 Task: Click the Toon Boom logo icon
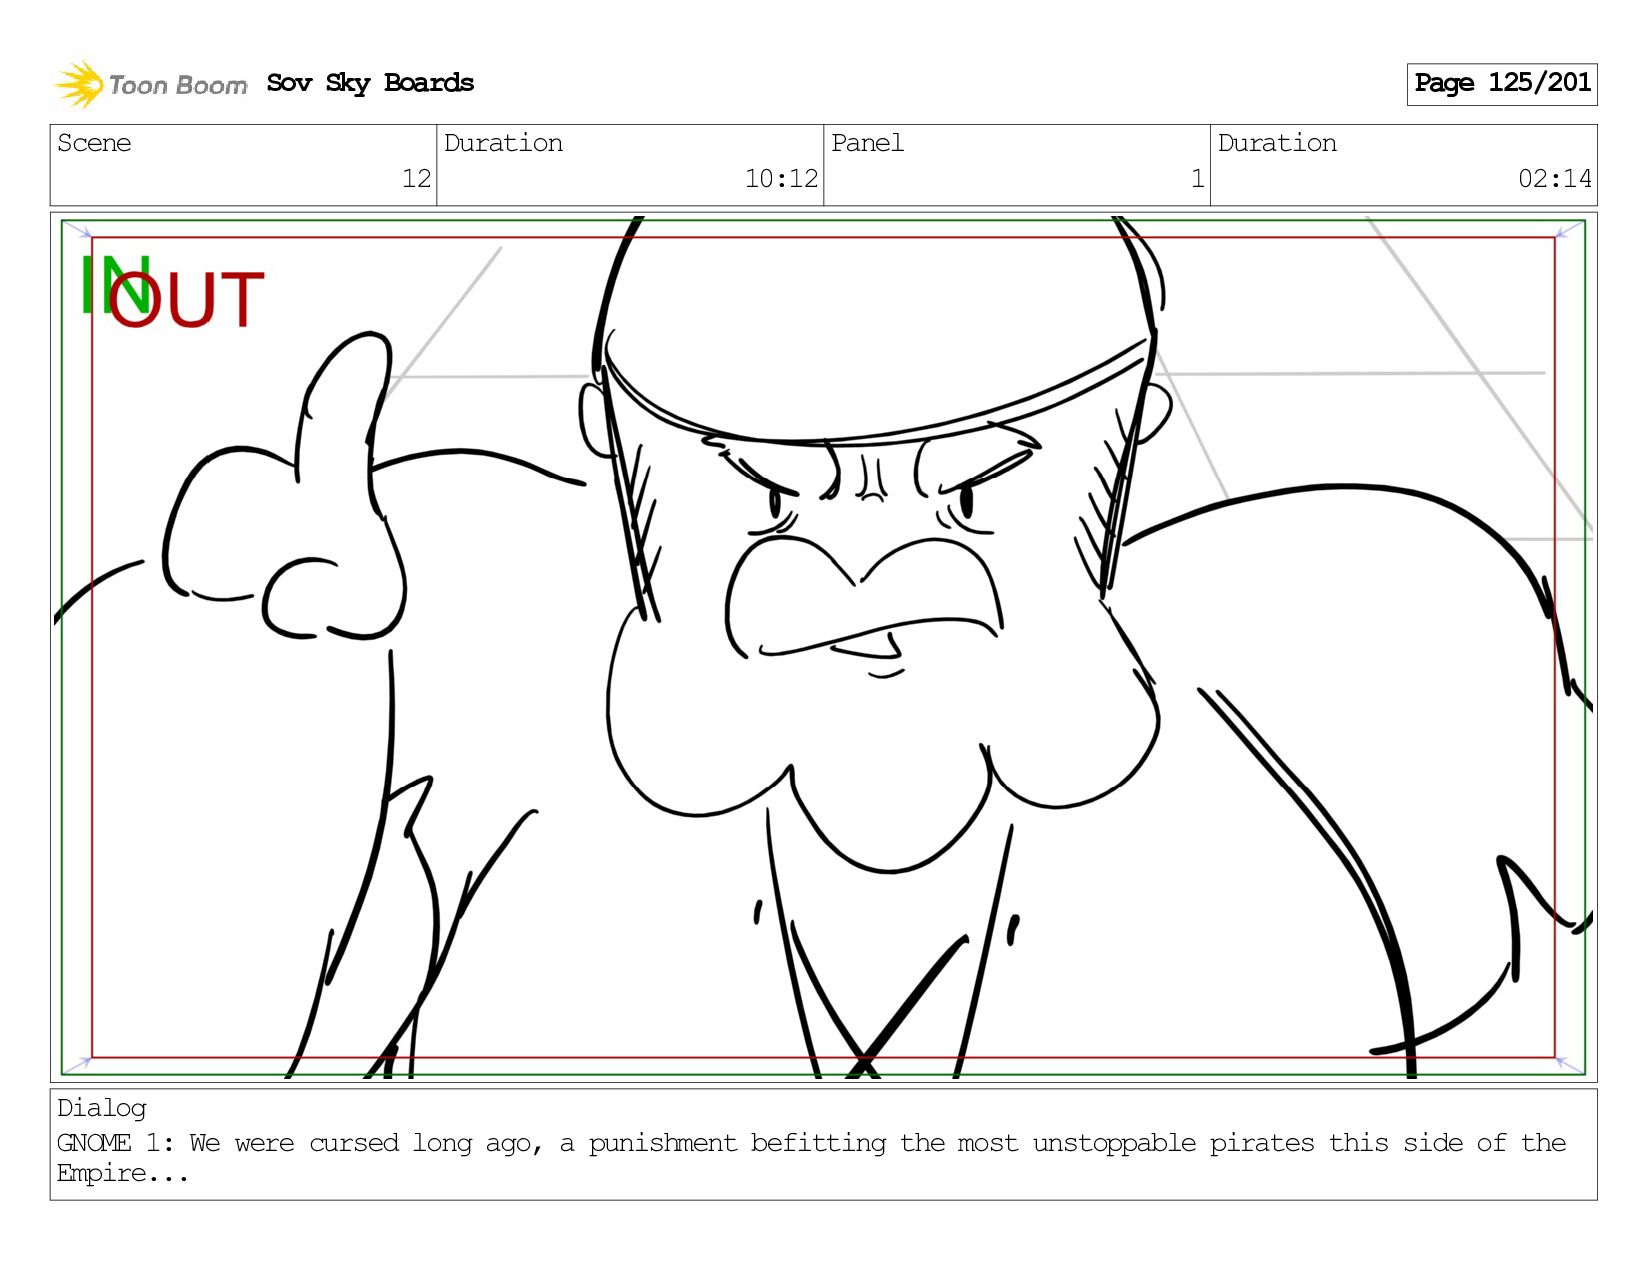click(79, 84)
